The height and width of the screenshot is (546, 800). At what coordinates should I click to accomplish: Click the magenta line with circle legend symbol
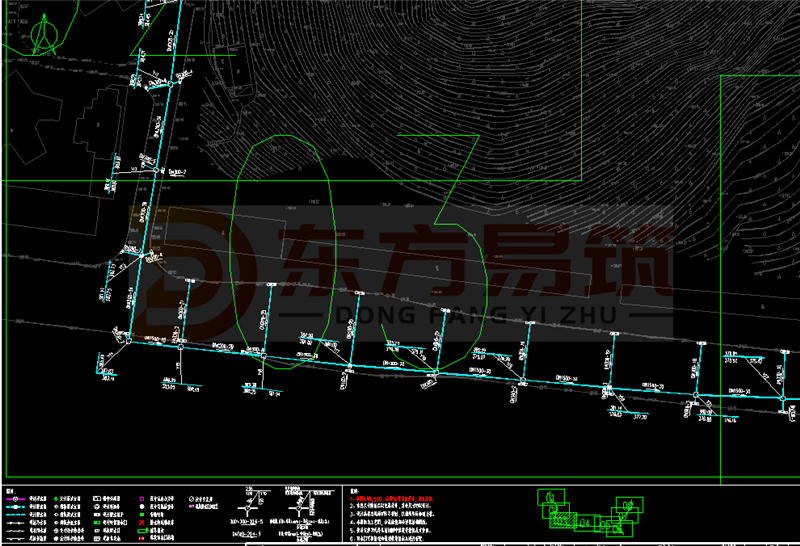tap(15, 499)
